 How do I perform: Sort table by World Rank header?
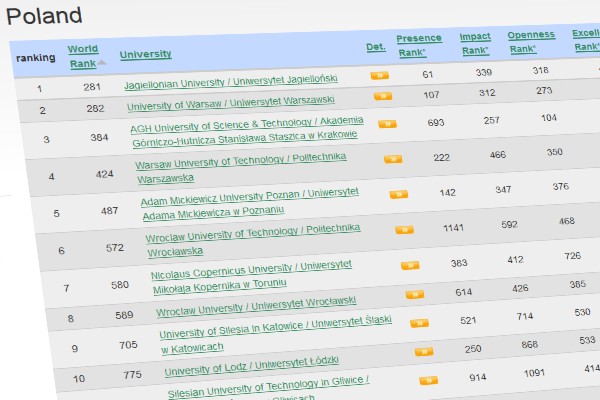[83, 56]
